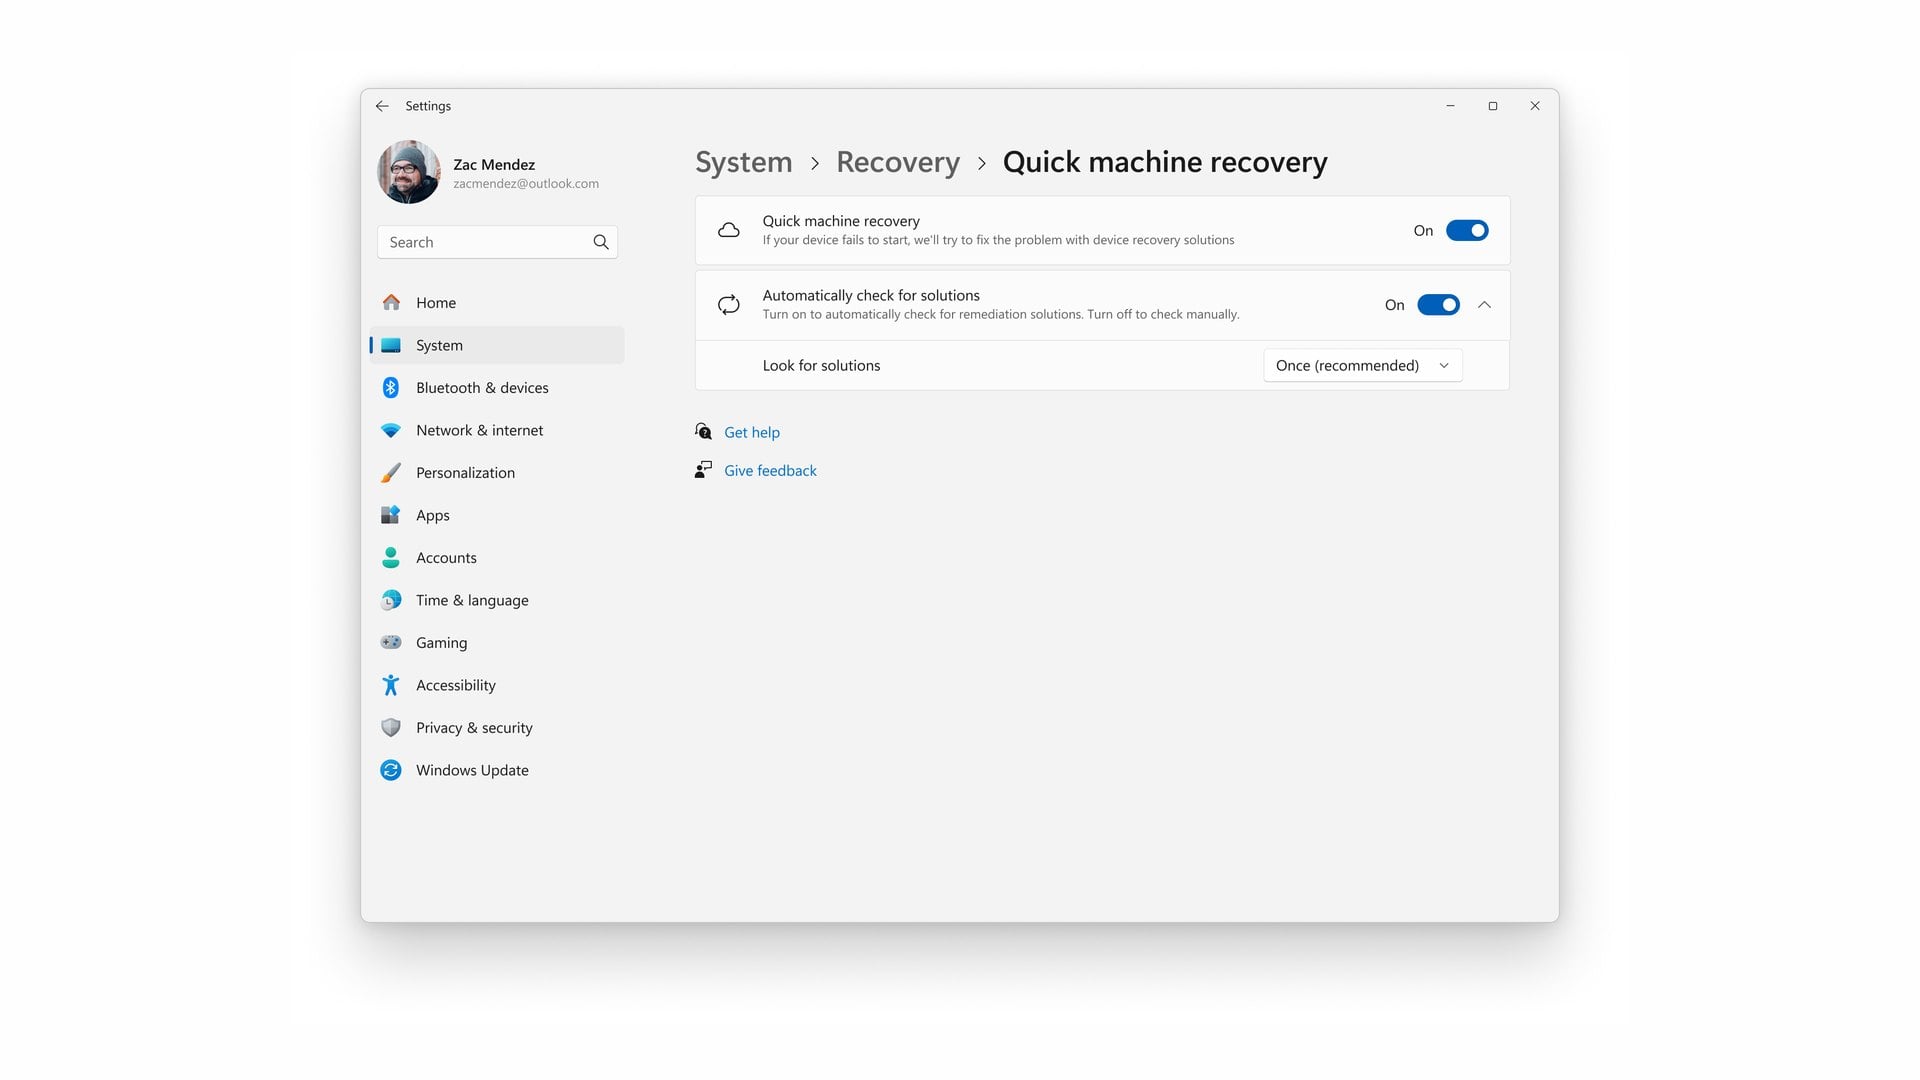Click the Accessibility figure icon
The width and height of the screenshot is (1920, 1080).
click(391, 685)
